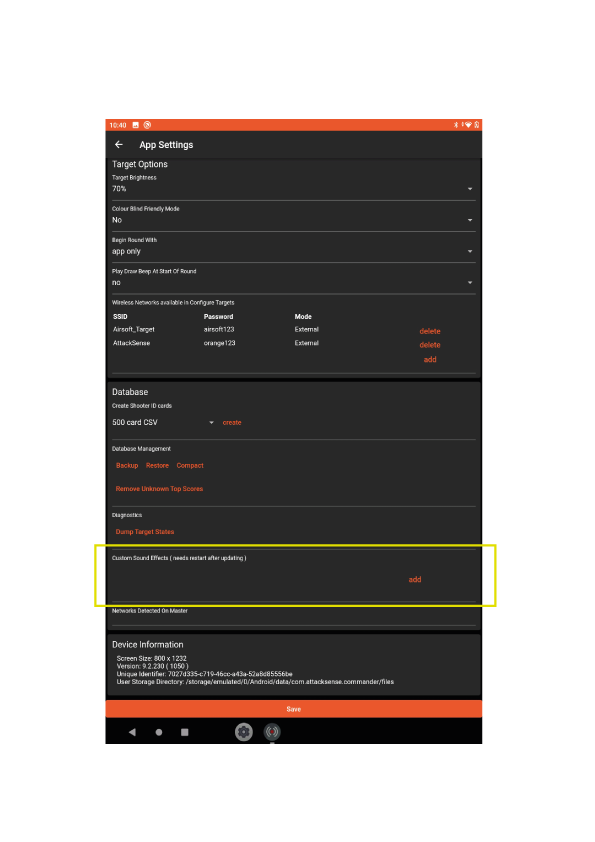Select the airsoft123 password cell
Screen dimensions: 595x842
219,329
